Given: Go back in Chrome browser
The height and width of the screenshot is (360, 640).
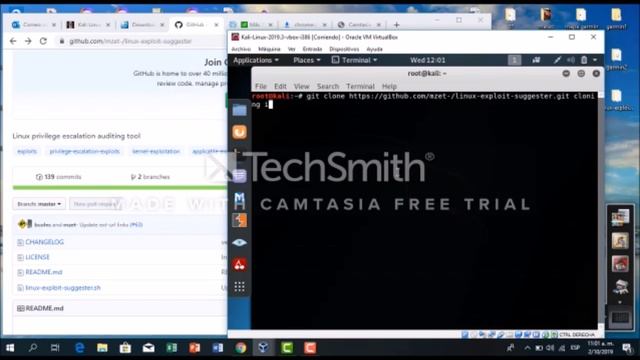Looking at the screenshot, I should [13, 41].
